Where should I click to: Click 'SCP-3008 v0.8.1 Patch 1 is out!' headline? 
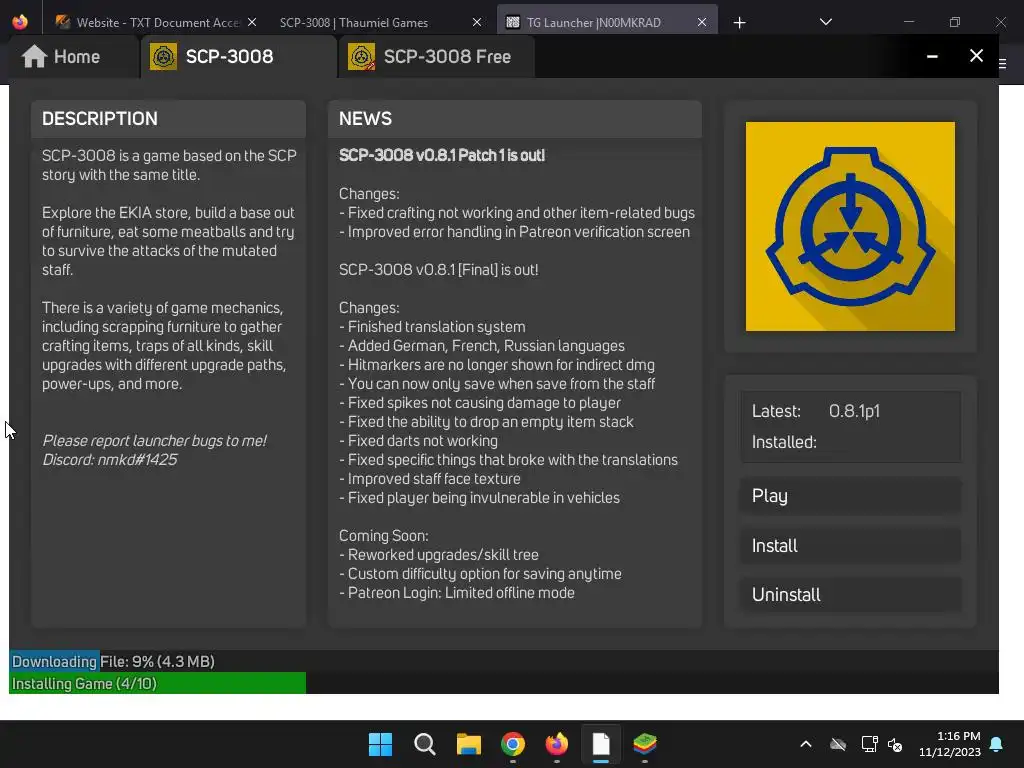pyautogui.click(x=441, y=155)
